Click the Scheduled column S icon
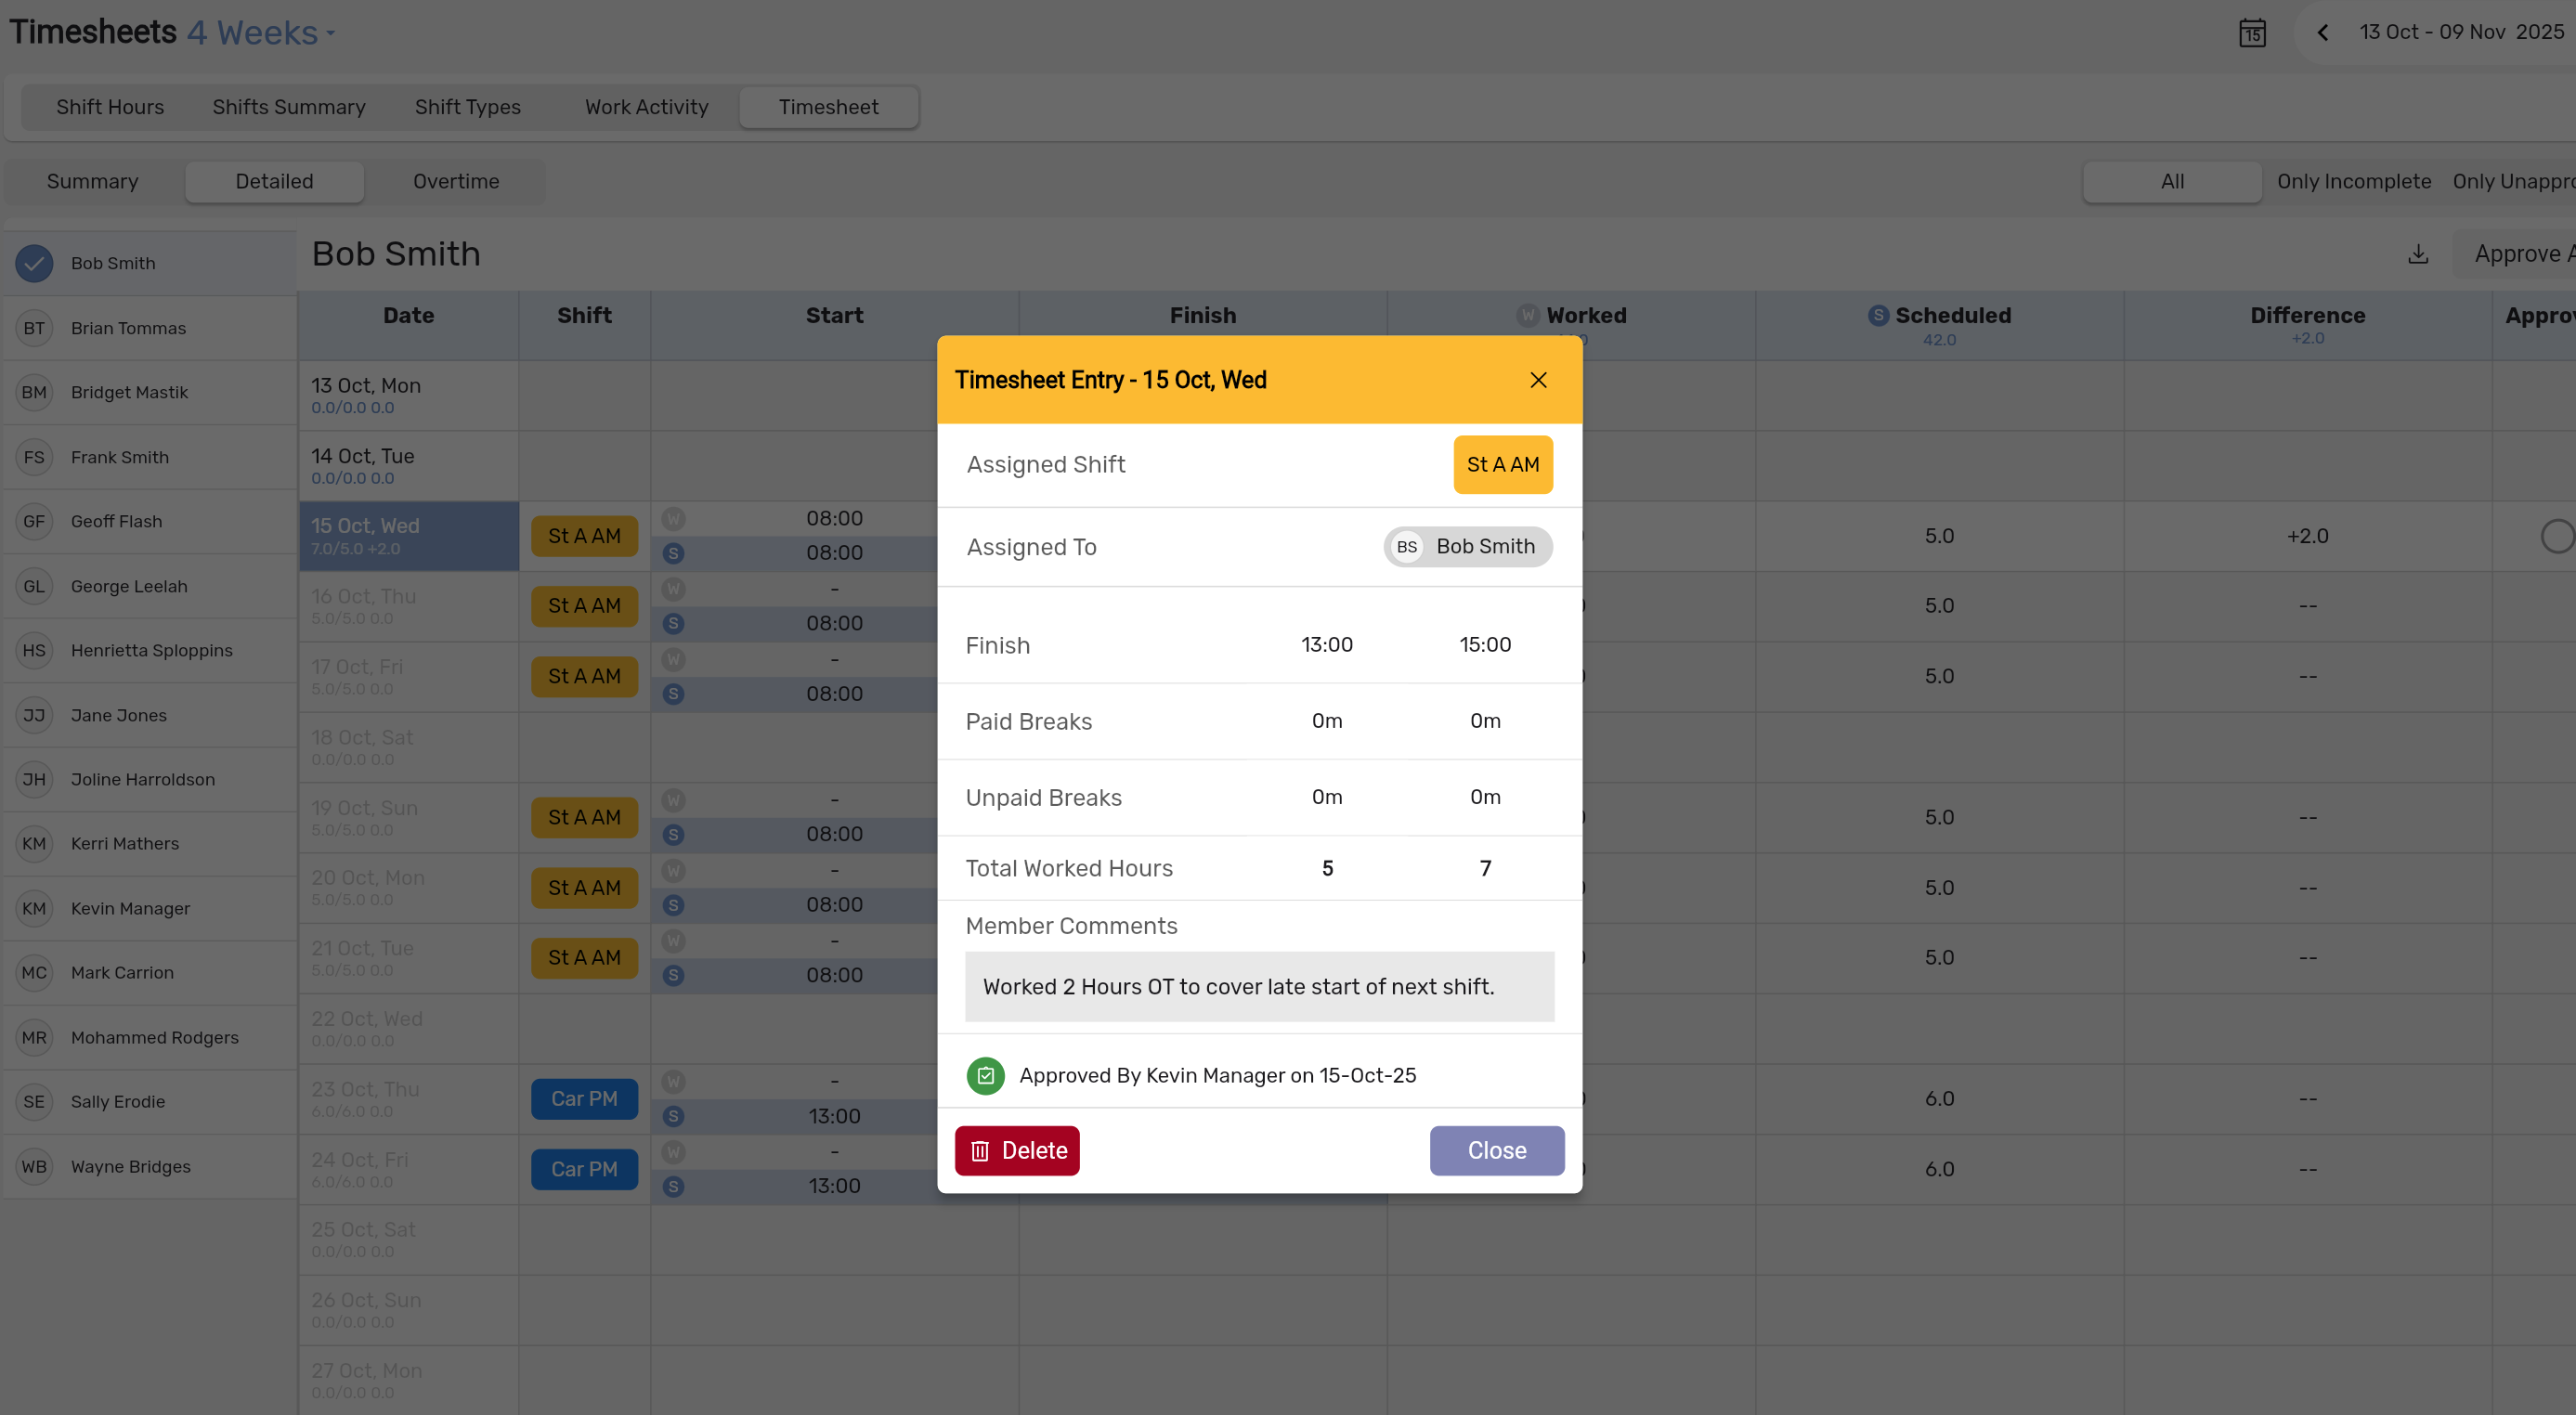 1878,316
